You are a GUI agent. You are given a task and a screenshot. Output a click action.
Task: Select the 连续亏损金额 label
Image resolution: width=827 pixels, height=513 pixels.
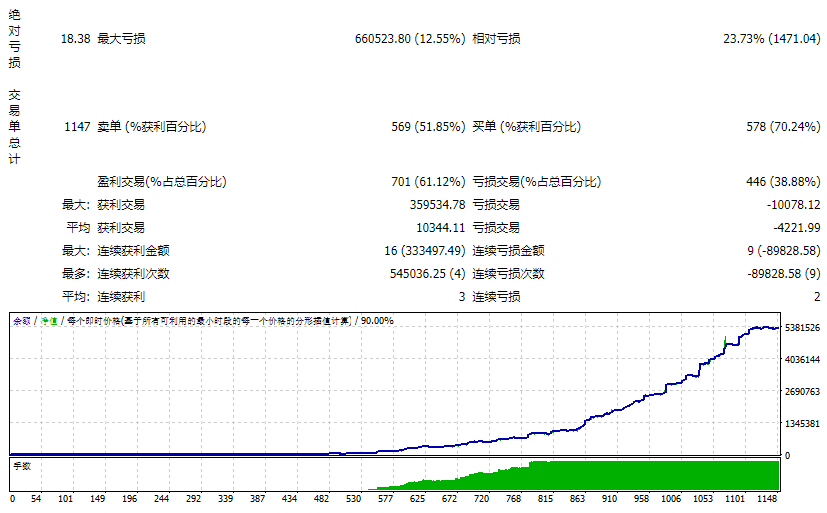point(508,250)
